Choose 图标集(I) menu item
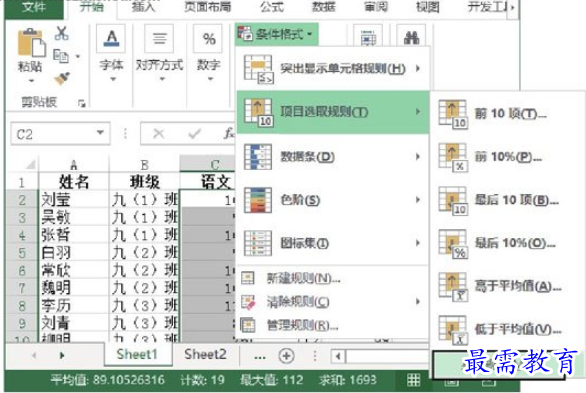This screenshot has height=393, width=586. pyautogui.click(x=333, y=244)
